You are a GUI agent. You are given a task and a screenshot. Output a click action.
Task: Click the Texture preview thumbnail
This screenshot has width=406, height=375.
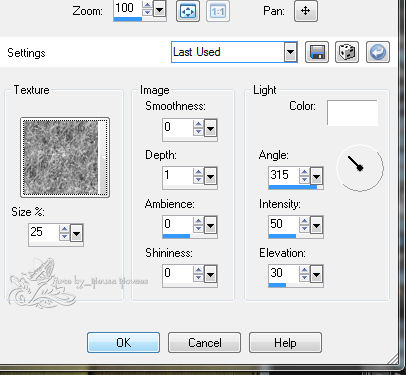pyautogui.click(x=65, y=157)
